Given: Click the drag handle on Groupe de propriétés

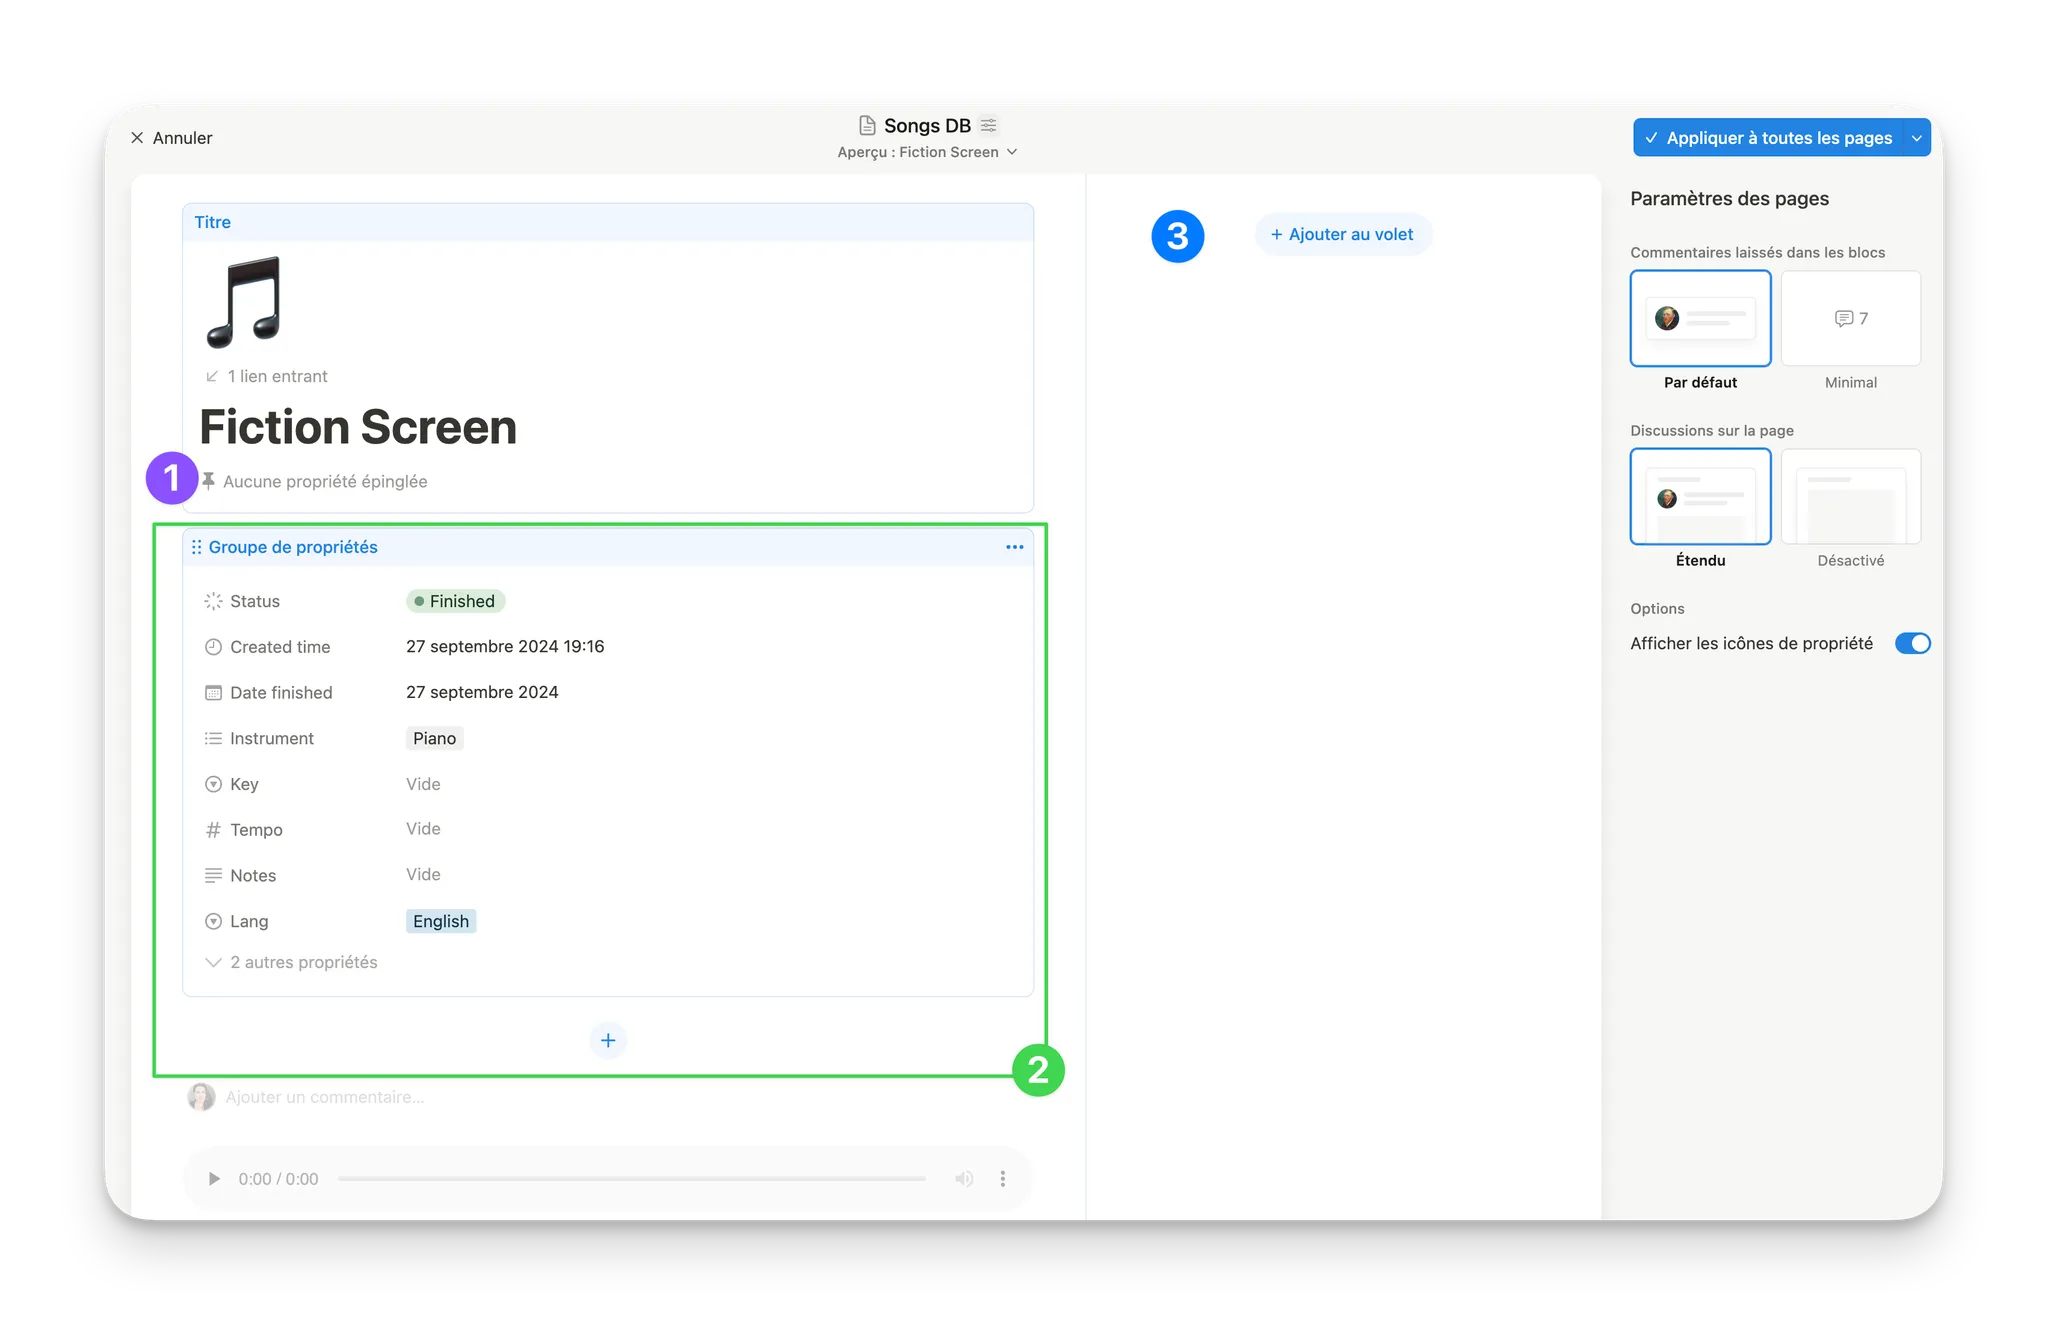Looking at the screenshot, I should [x=197, y=547].
